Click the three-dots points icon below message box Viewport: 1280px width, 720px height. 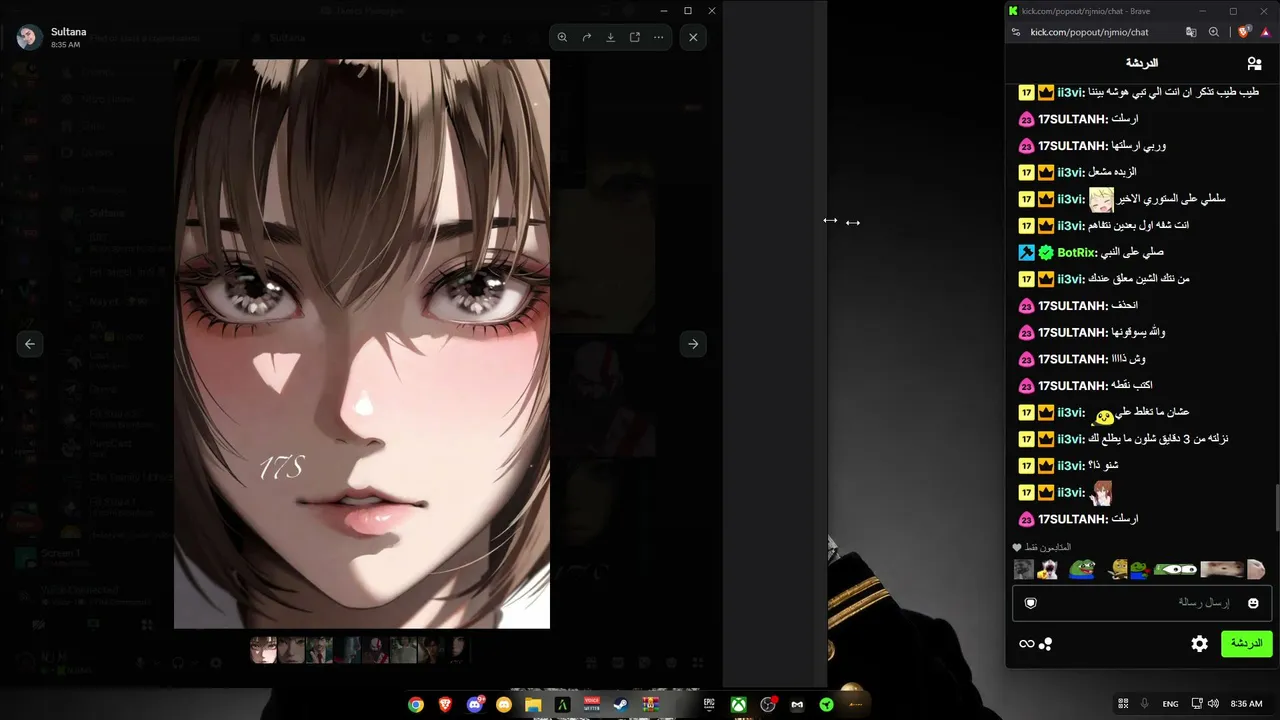[x=1045, y=644]
